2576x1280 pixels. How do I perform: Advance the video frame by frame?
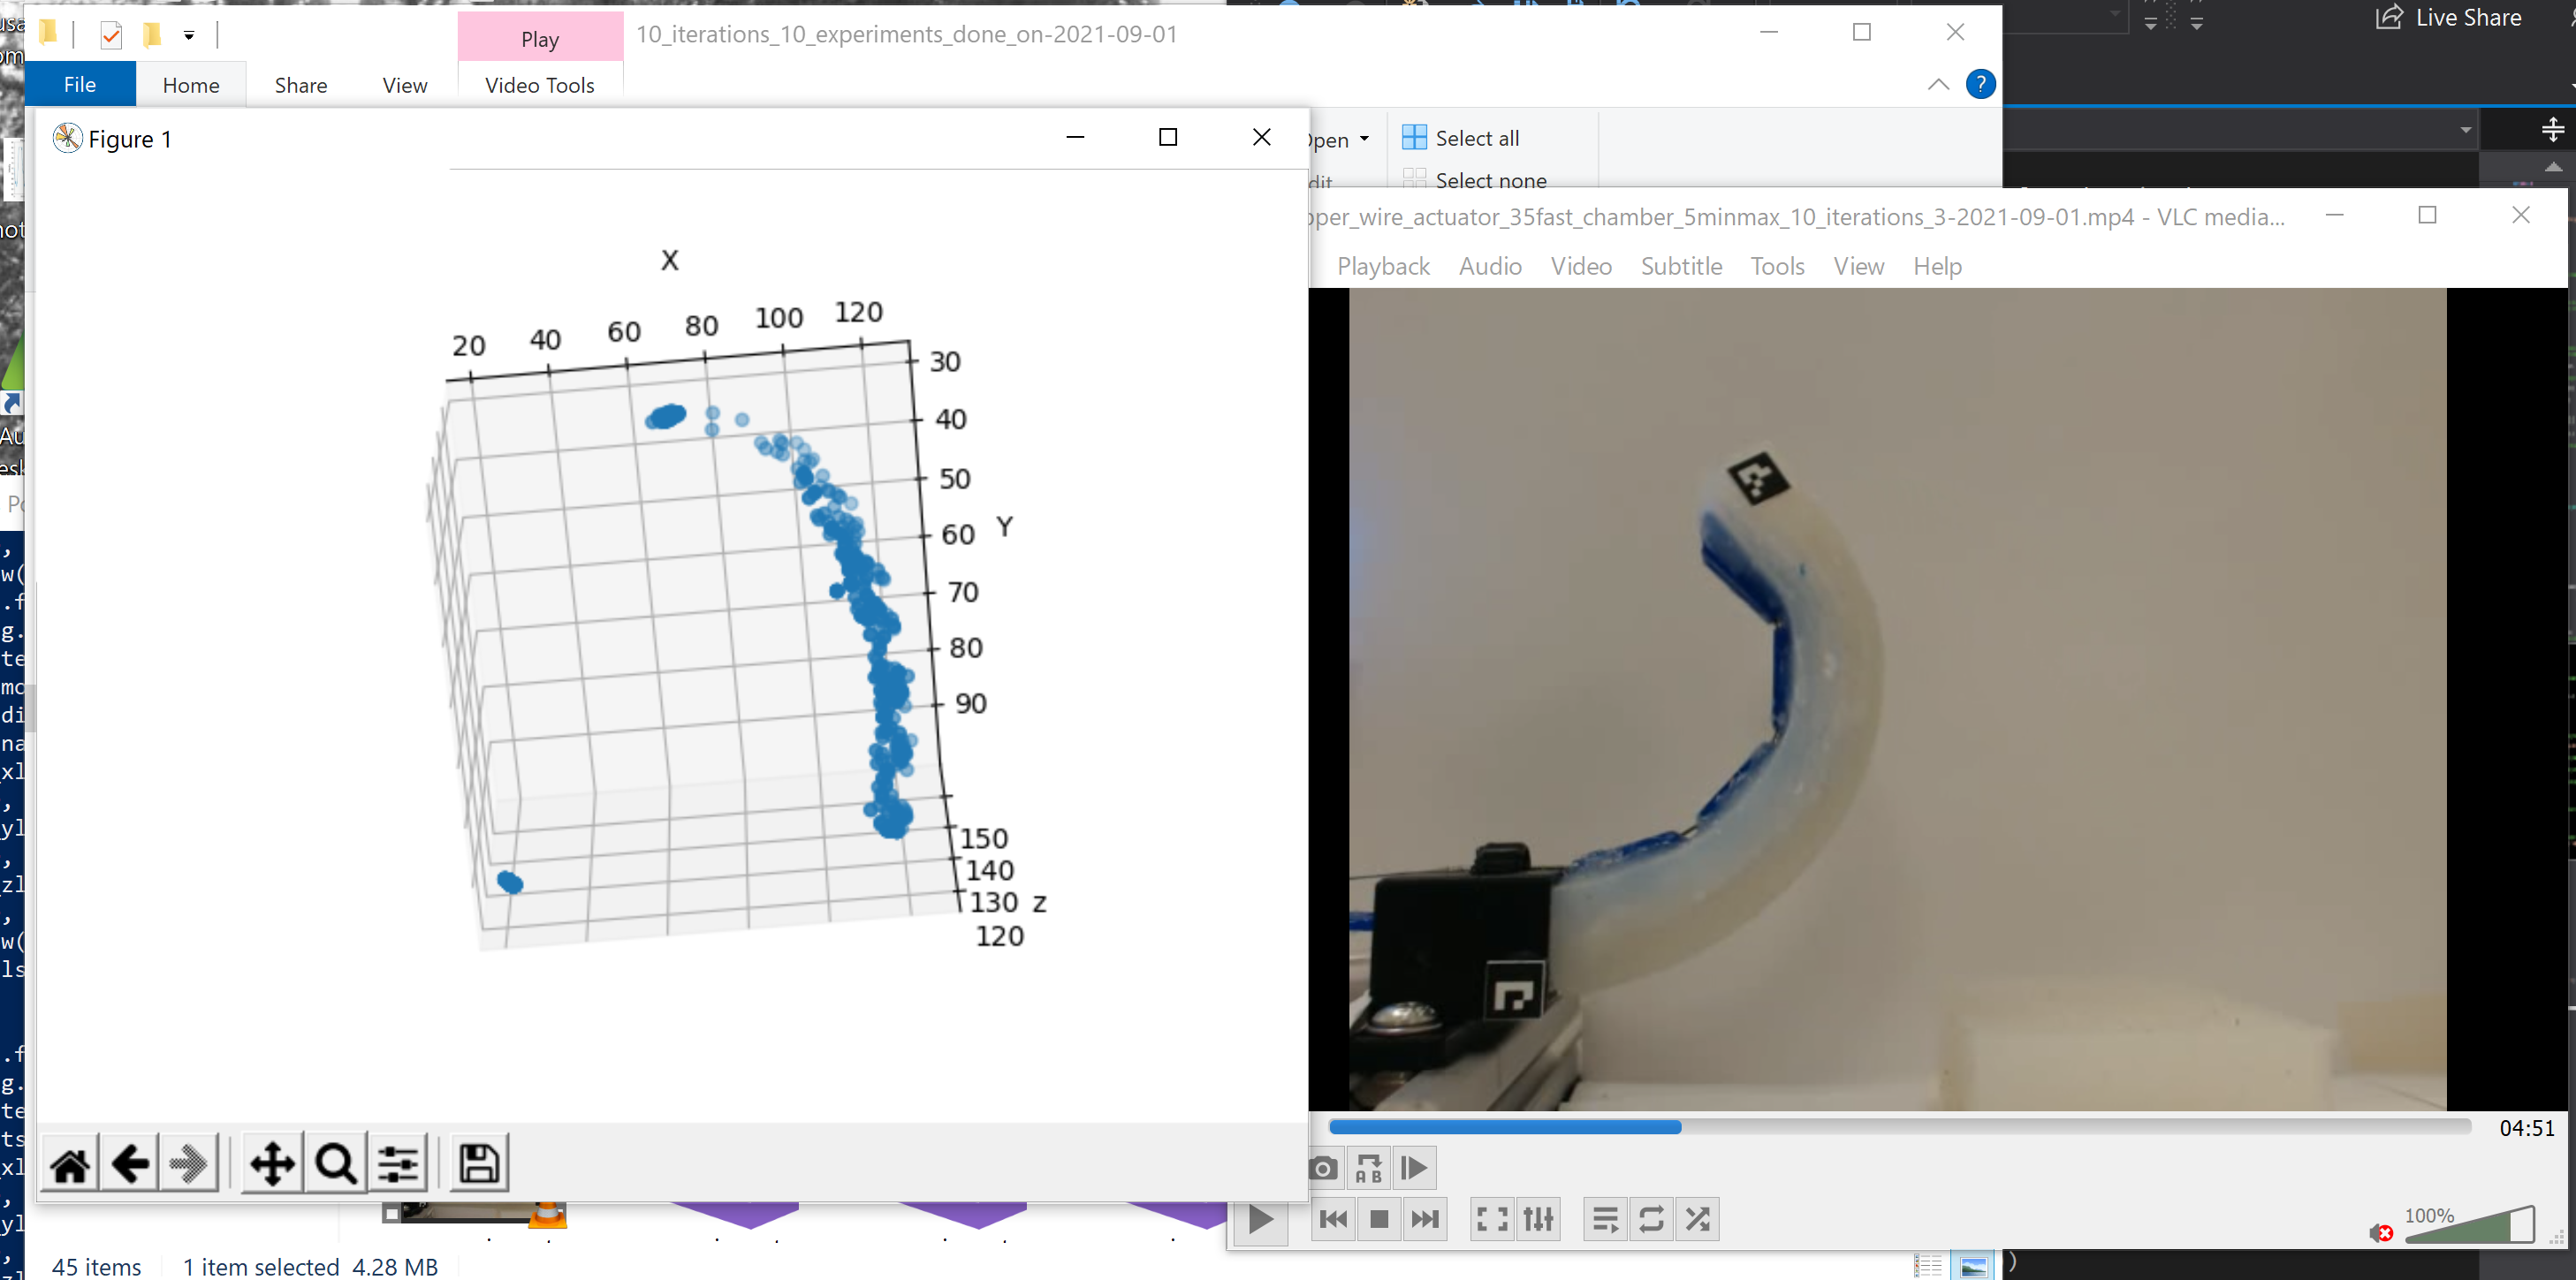coord(1415,1168)
